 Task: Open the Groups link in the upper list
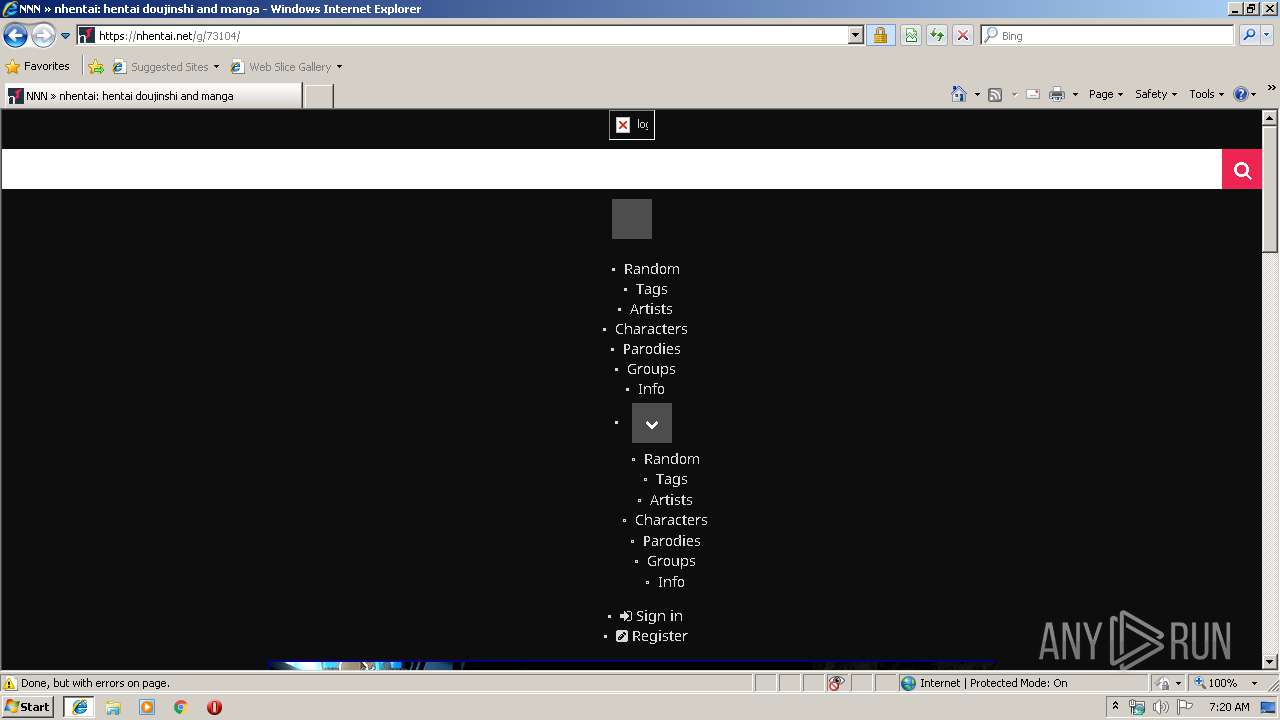pos(651,369)
